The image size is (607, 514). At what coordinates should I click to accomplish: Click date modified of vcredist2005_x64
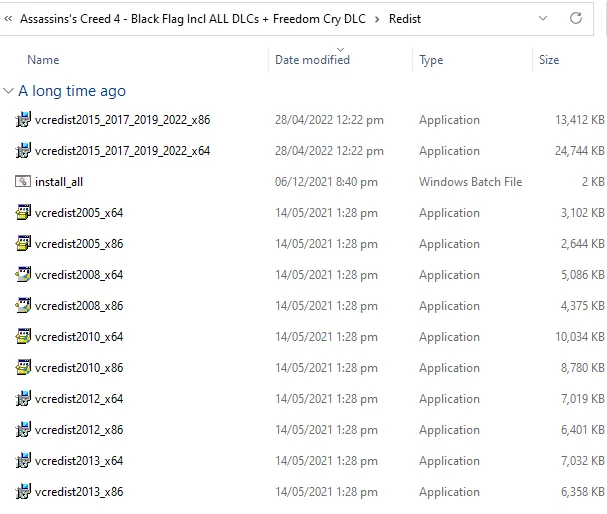(326, 213)
